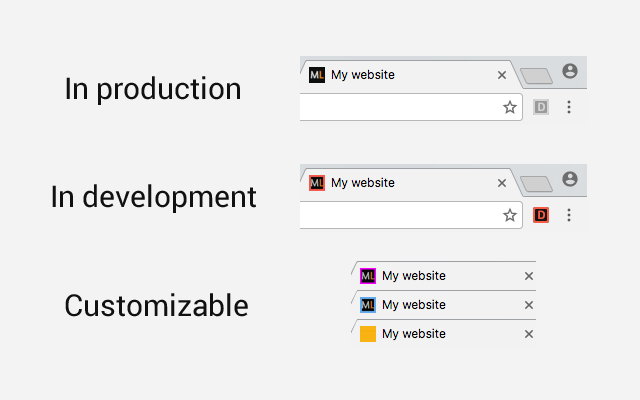Image resolution: width=640 pixels, height=400 pixels.
Task: Click the blue-bordered ML favicon
Action: tap(367, 305)
